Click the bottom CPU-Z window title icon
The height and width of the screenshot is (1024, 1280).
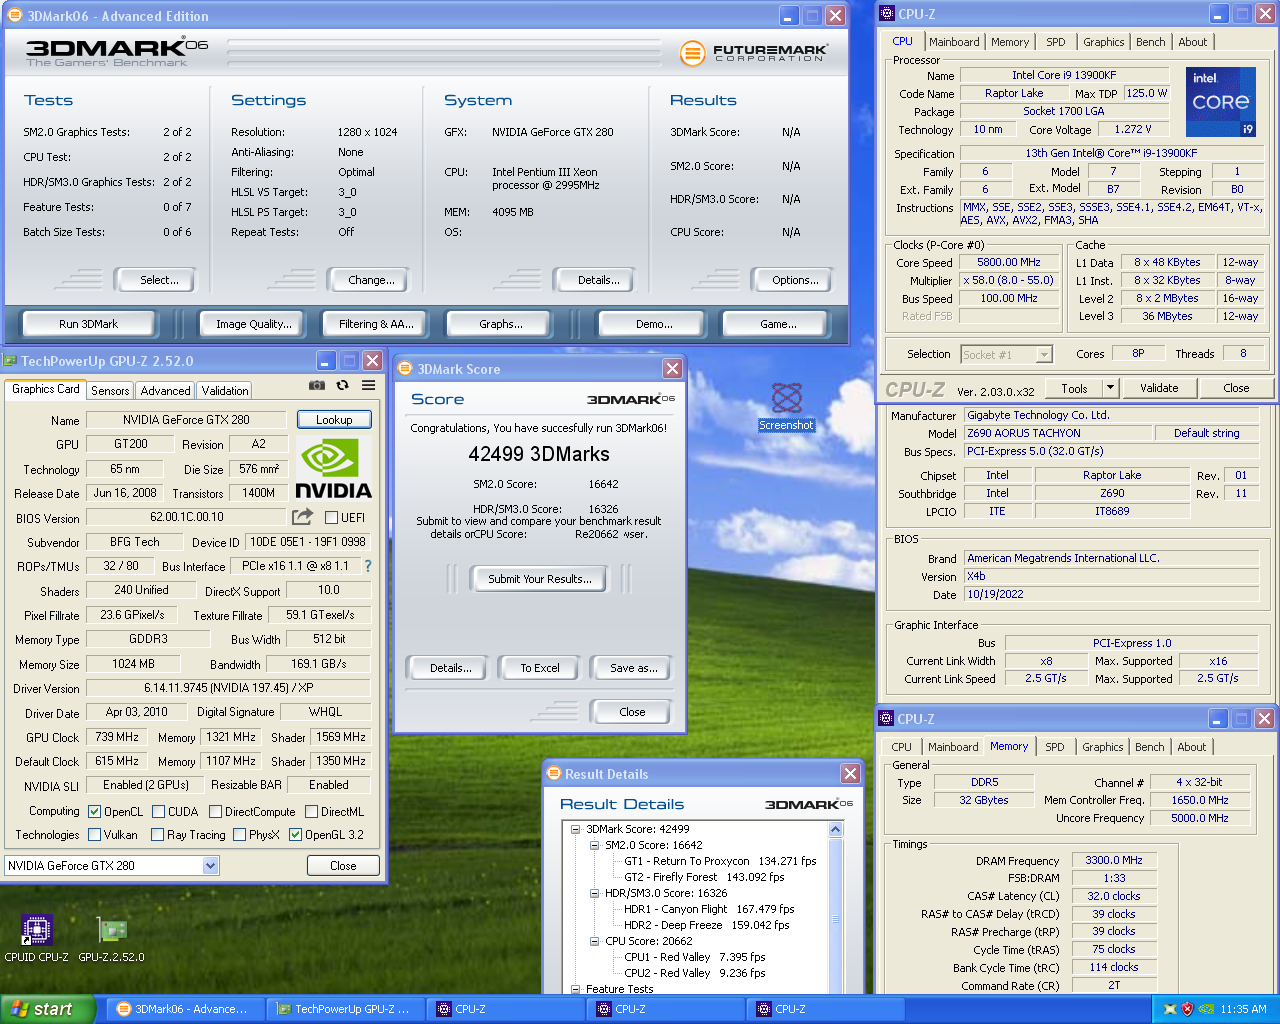886,718
